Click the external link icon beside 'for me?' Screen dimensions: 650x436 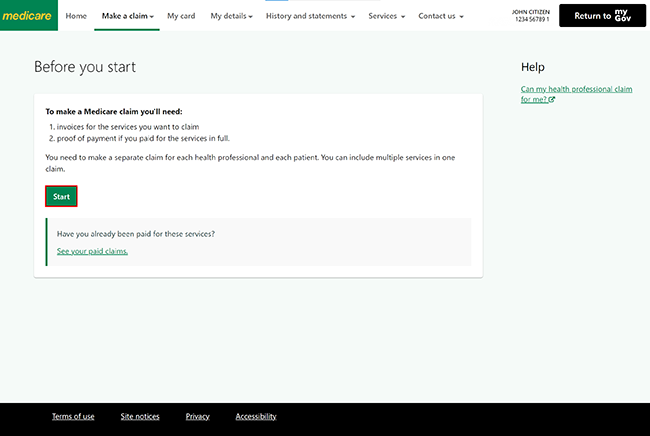(552, 99)
